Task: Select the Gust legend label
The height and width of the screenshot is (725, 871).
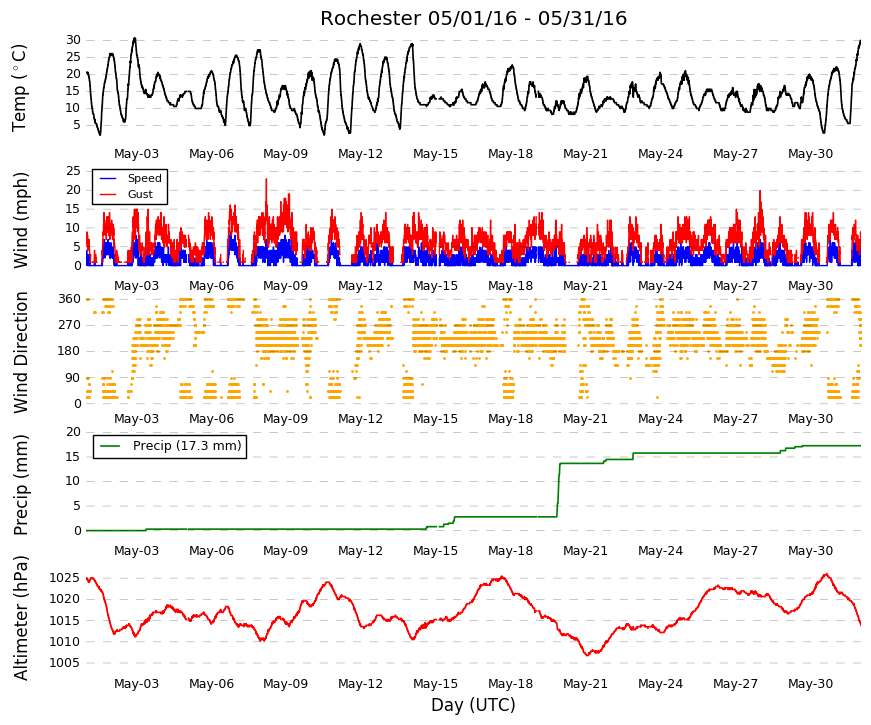Action: pyautogui.click(x=140, y=194)
